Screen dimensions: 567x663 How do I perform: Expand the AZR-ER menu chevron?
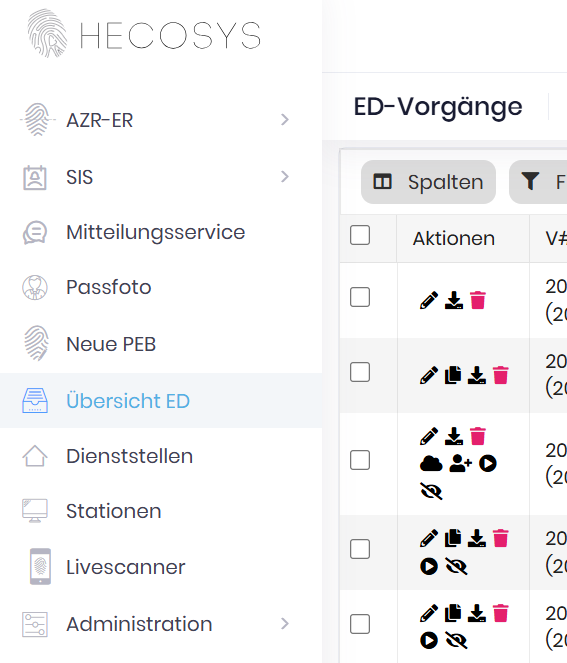point(285,120)
